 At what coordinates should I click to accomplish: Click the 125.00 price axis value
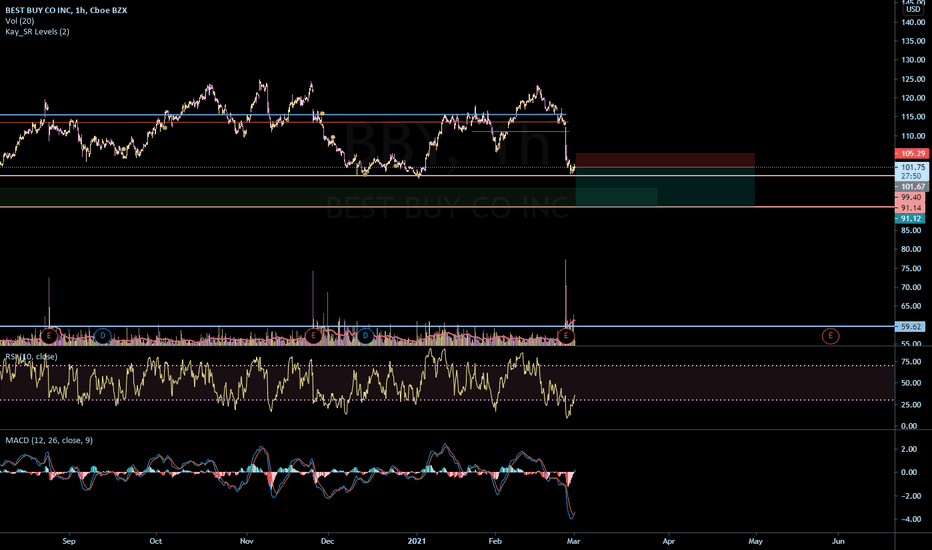pos(913,79)
